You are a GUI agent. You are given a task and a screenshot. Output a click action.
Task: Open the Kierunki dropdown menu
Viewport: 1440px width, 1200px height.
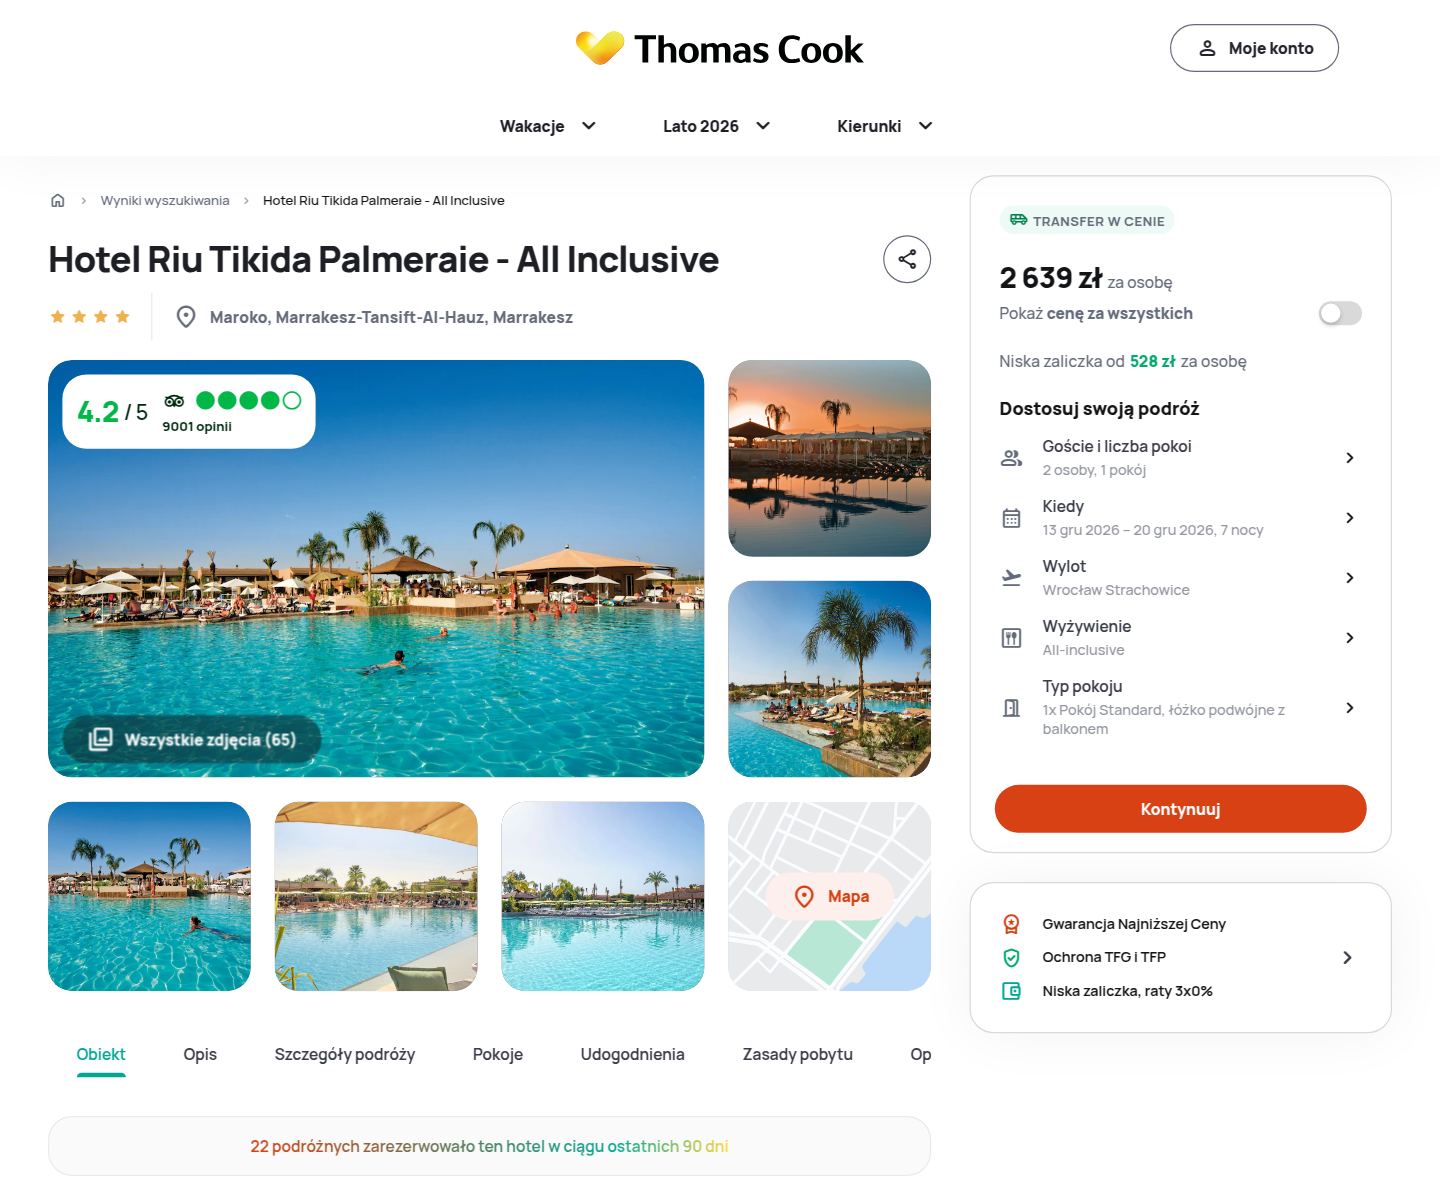885,126
